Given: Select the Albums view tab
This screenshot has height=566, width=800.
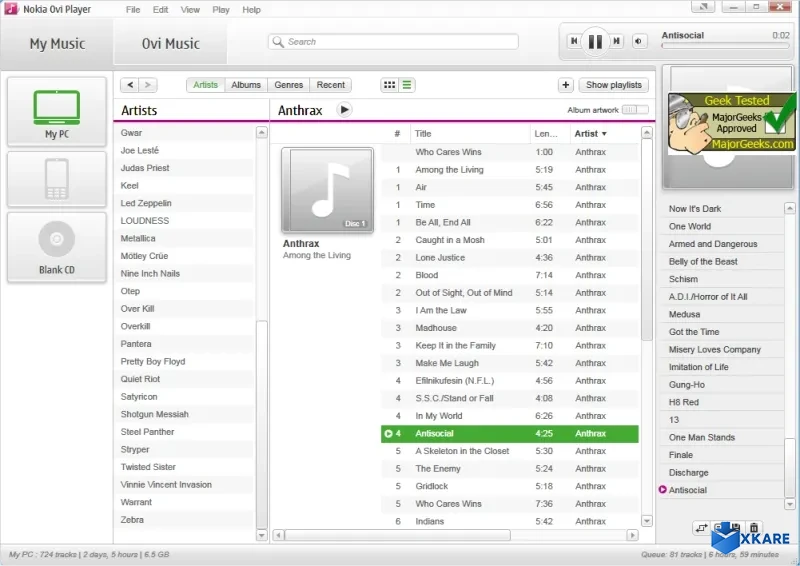Looking at the screenshot, I should [246, 85].
